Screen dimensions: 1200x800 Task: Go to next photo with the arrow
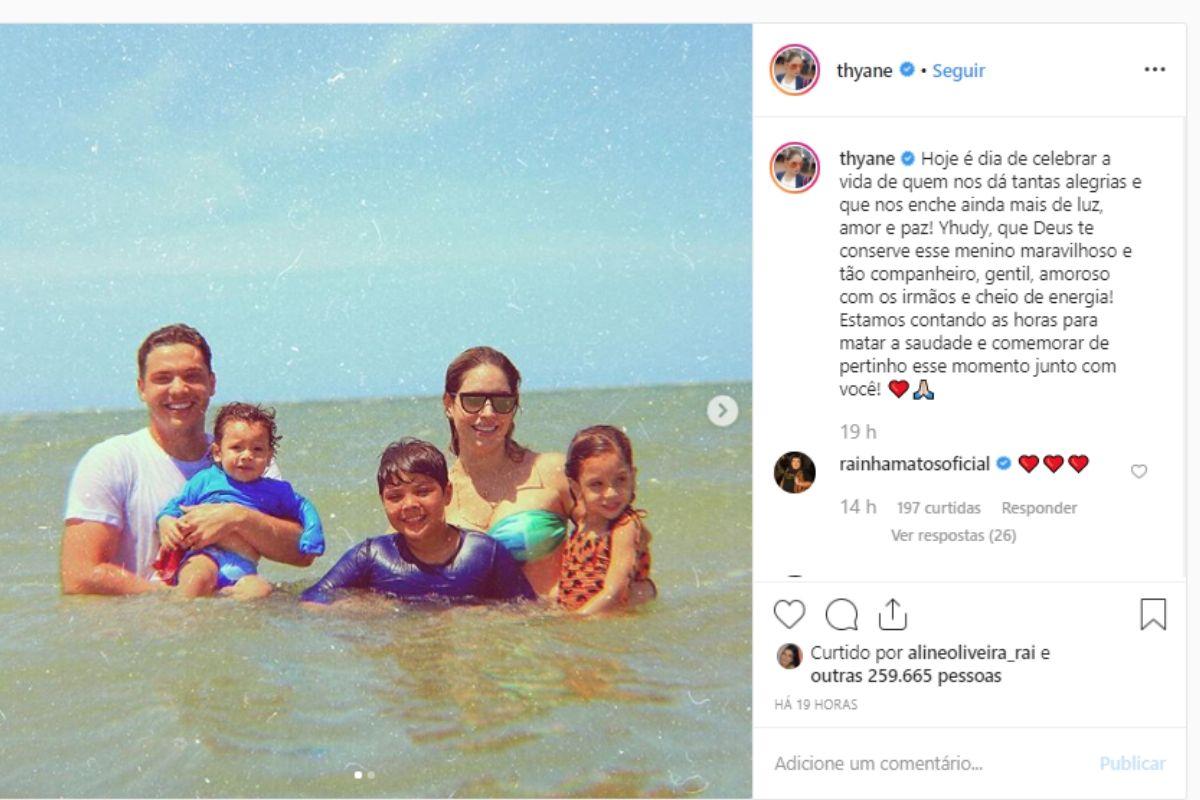(x=722, y=410)
